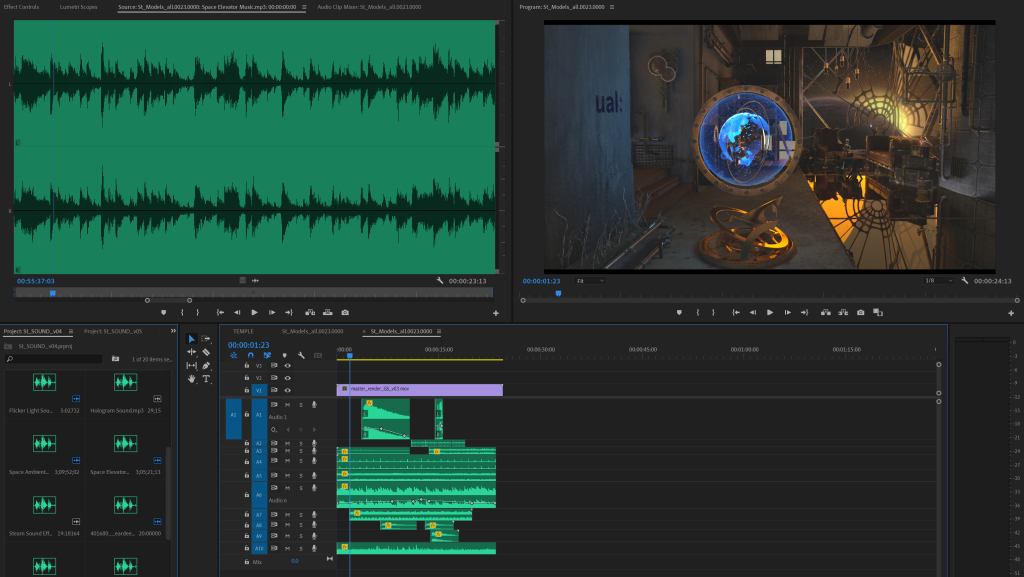Open A1 show keyframes menu
This screenshot has width=1024, height=577.
[x=274, y=429]
